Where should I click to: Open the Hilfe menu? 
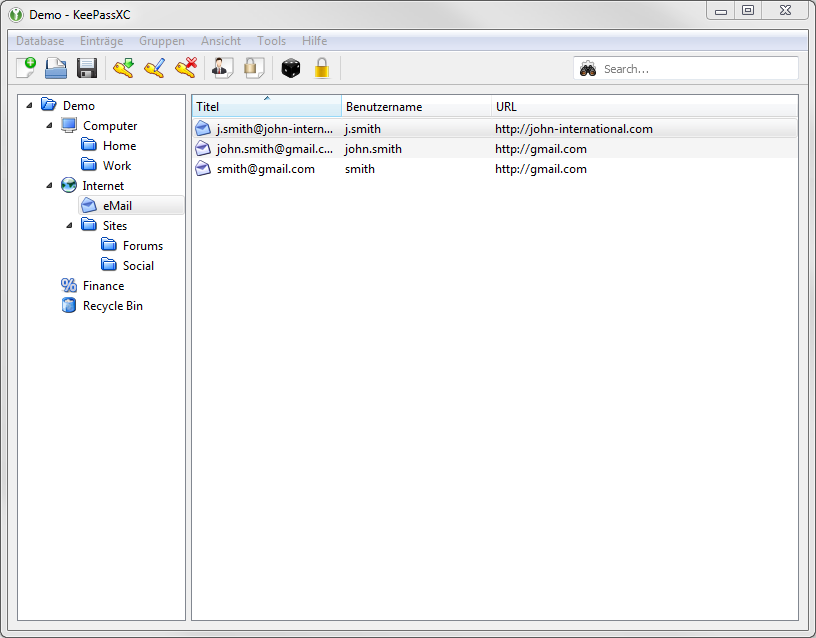[x=314, y=41]
